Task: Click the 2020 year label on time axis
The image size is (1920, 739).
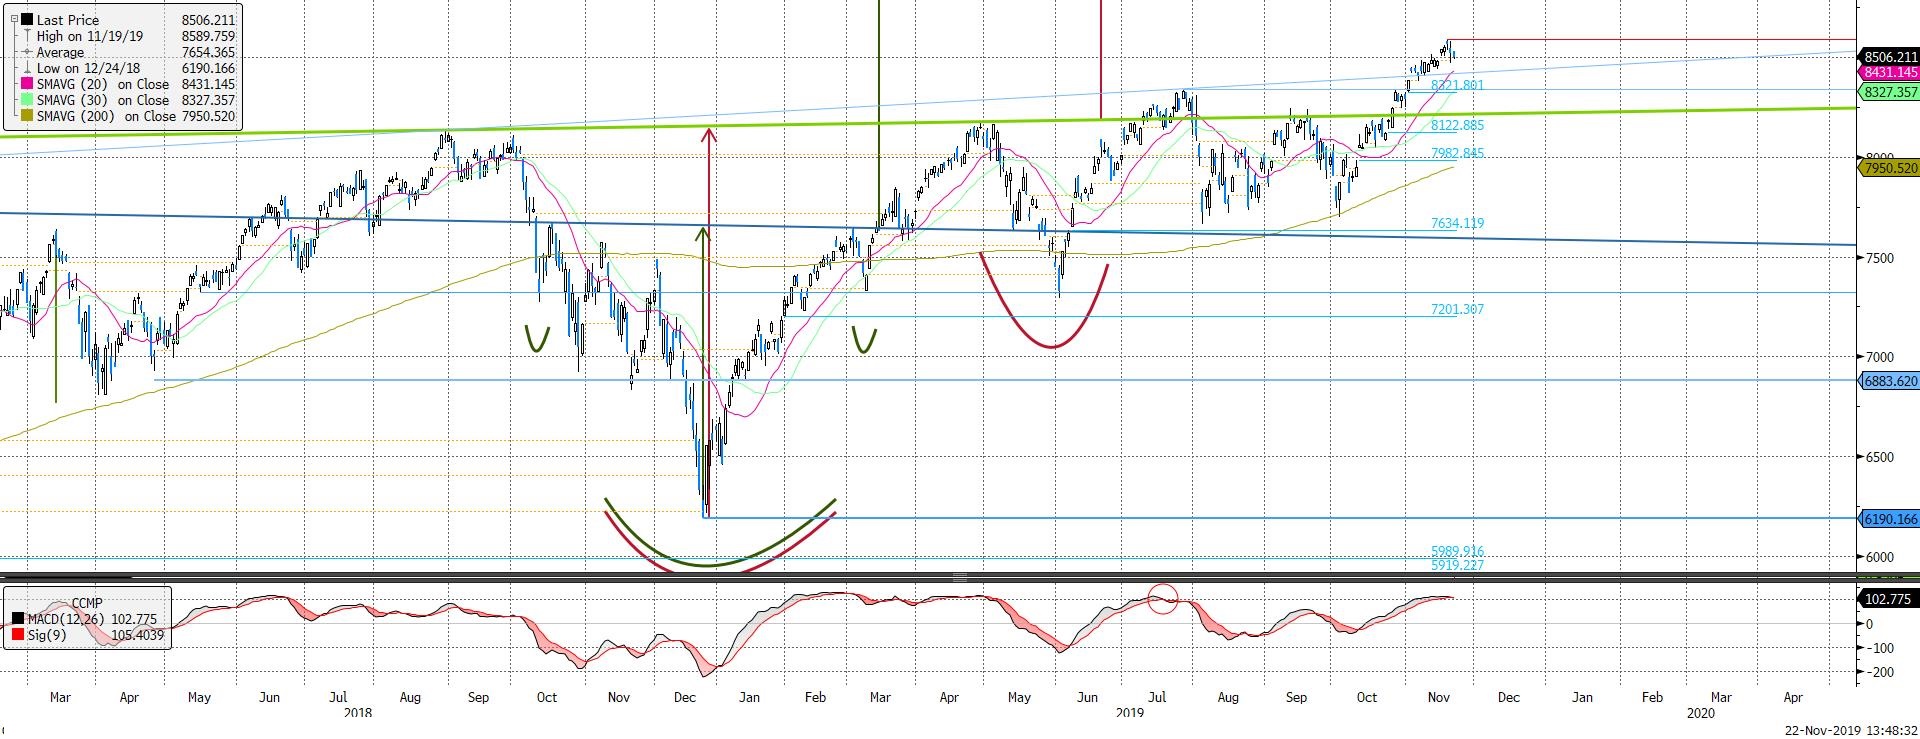Action: pyautogui.click(x=1700, y=713)
